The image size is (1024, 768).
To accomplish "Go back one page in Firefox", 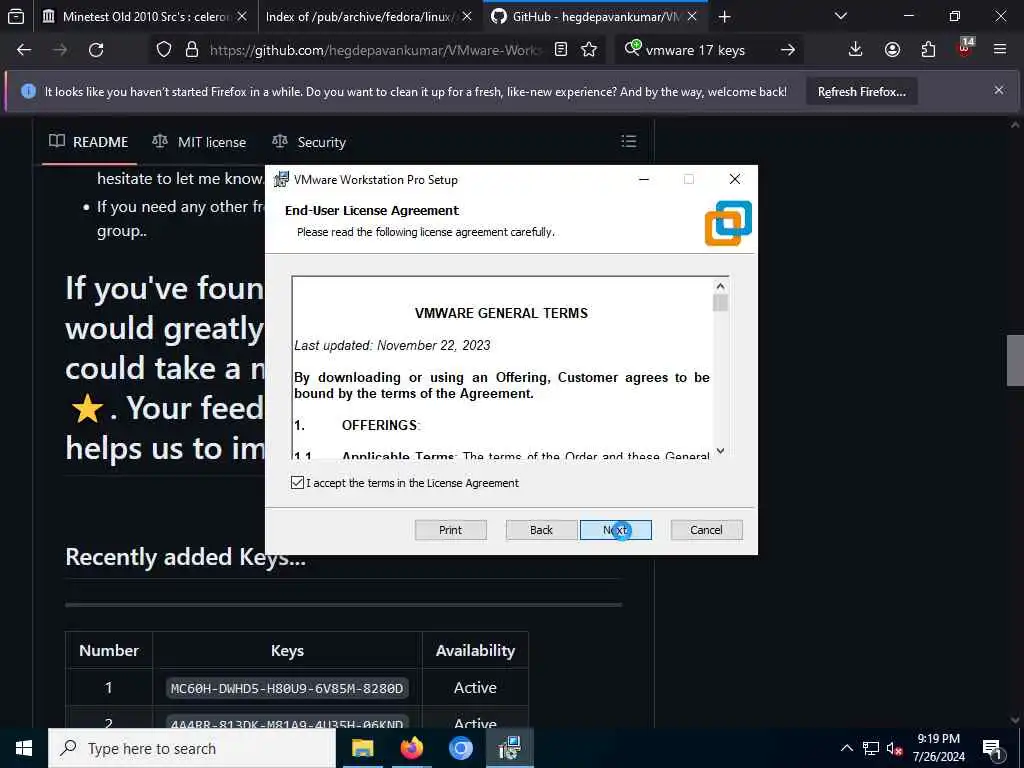I will point(24,50).
